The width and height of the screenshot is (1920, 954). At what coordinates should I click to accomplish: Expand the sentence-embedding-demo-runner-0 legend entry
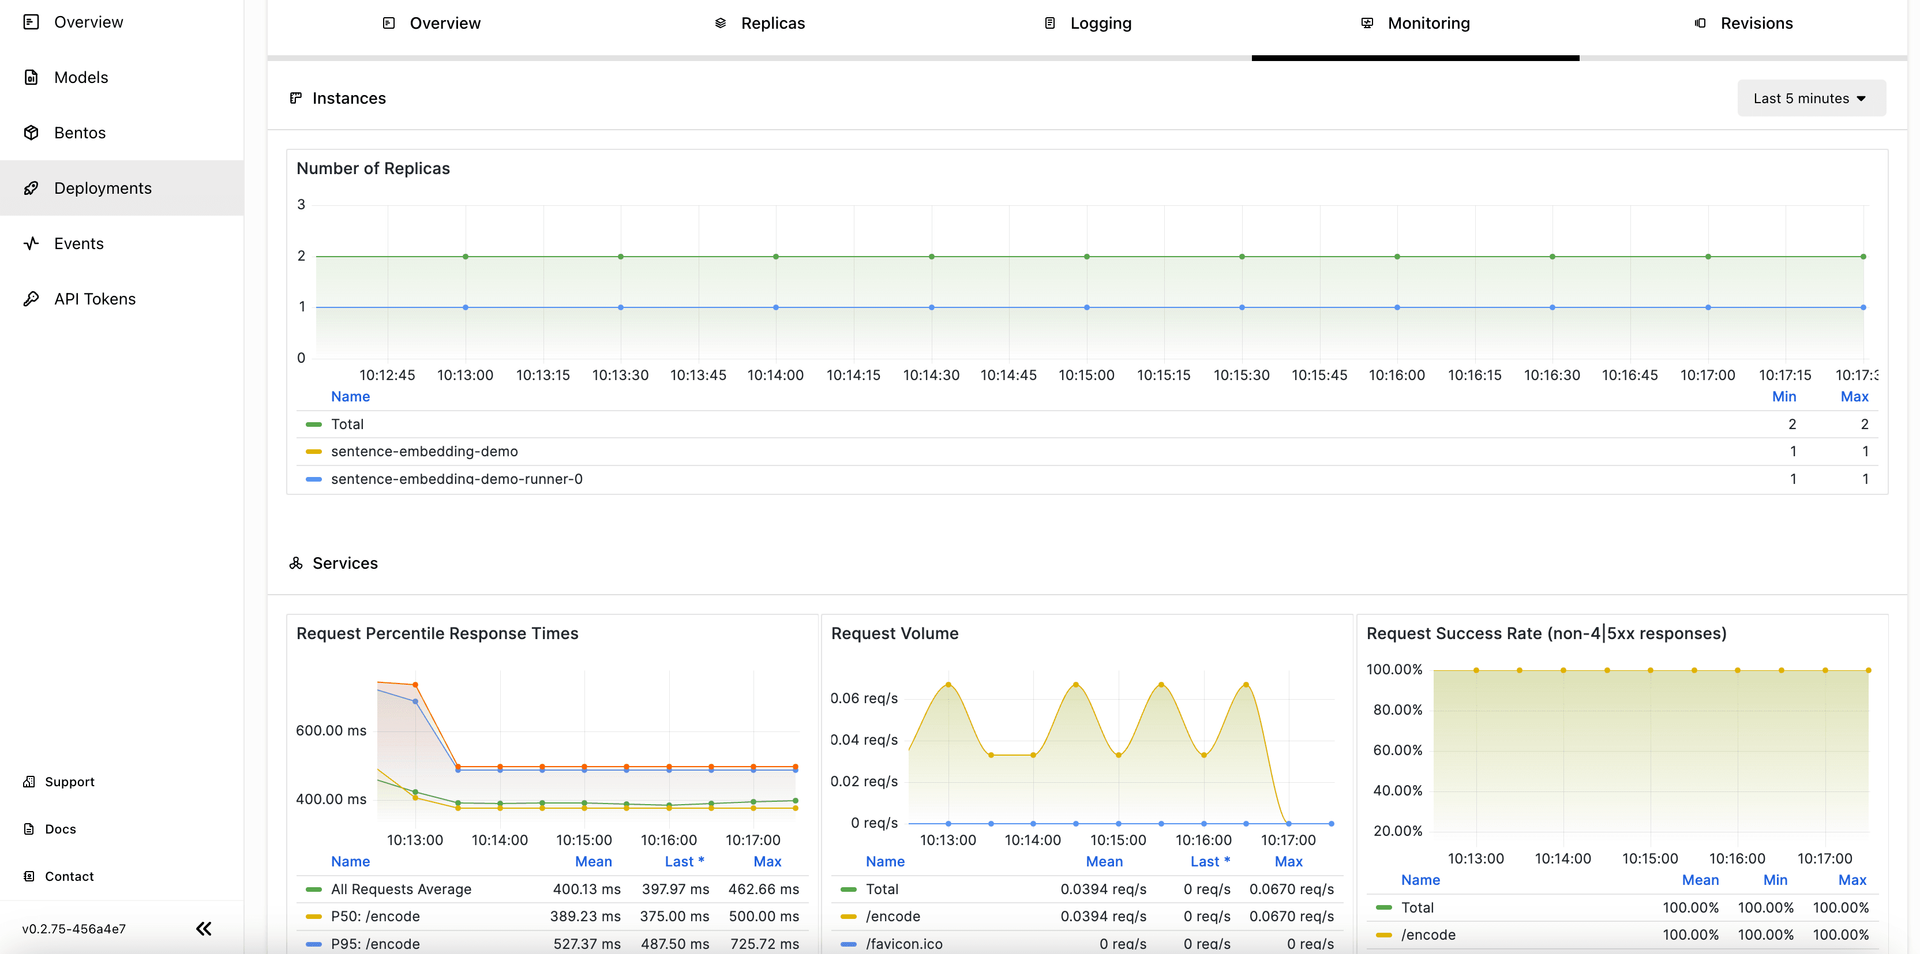point(458,479)
